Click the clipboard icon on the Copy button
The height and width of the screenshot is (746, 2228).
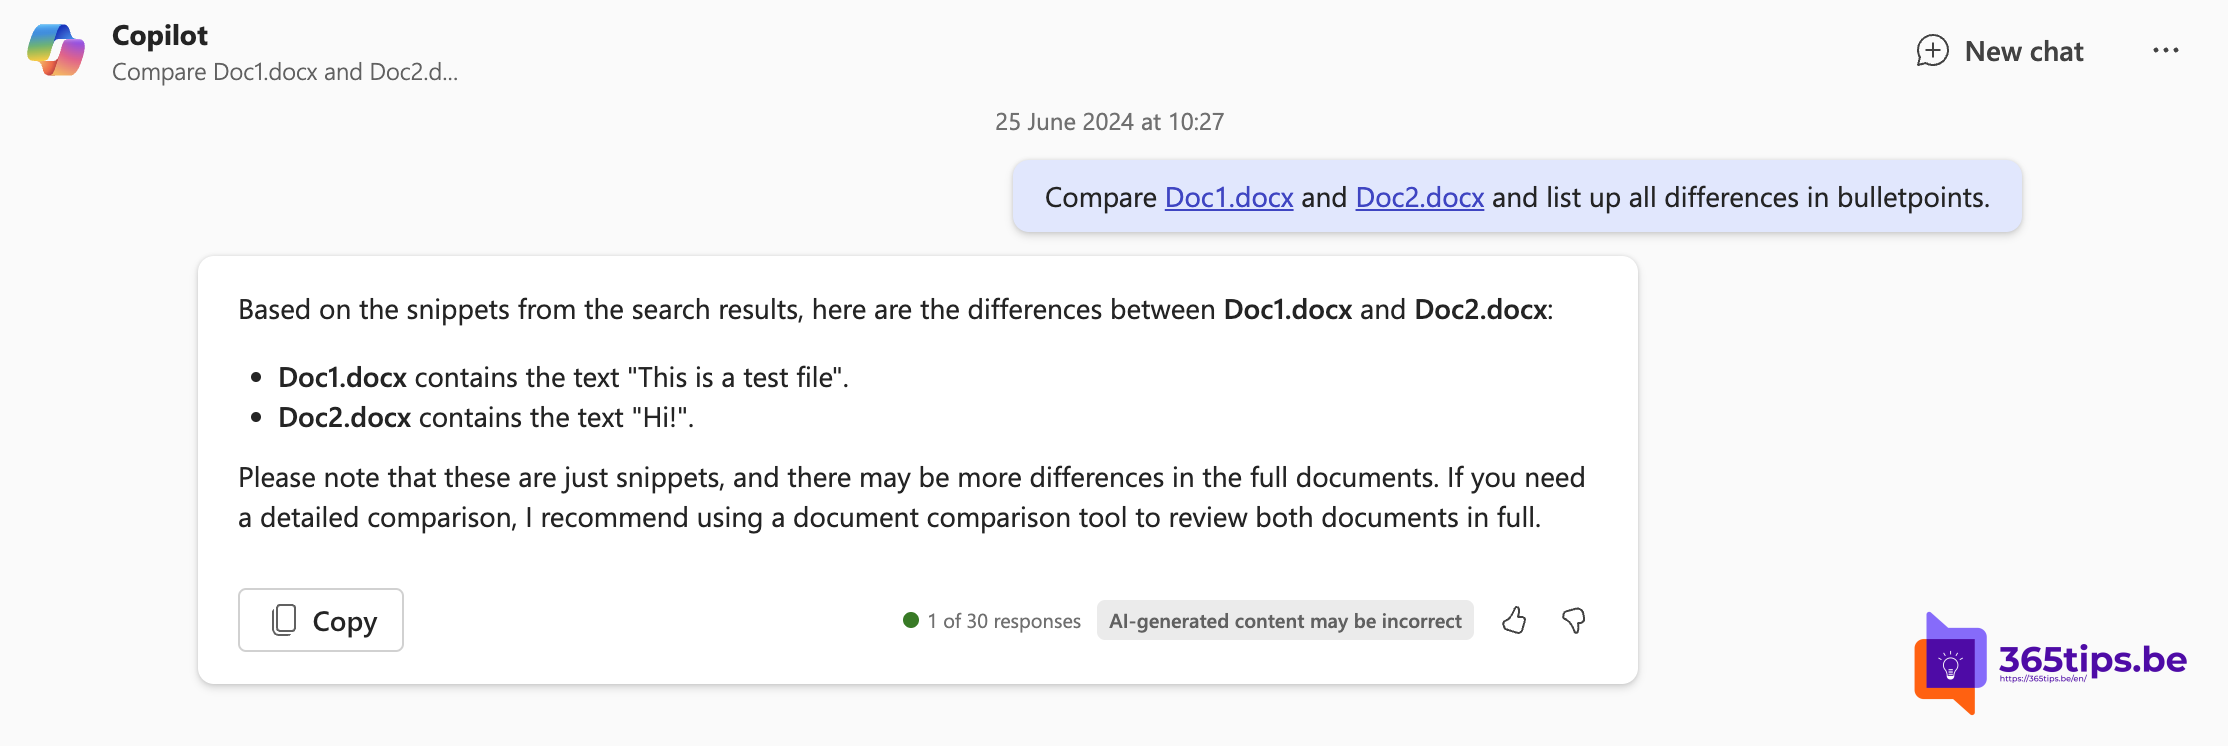coord(284,620)
